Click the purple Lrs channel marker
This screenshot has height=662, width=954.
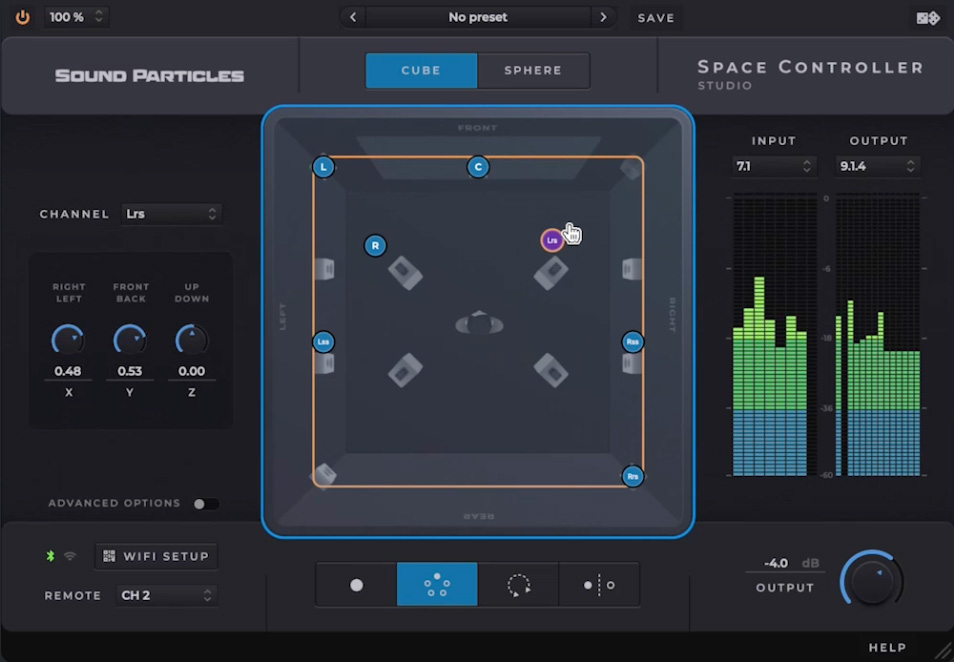pyautogui.click(x=552, y=240)
